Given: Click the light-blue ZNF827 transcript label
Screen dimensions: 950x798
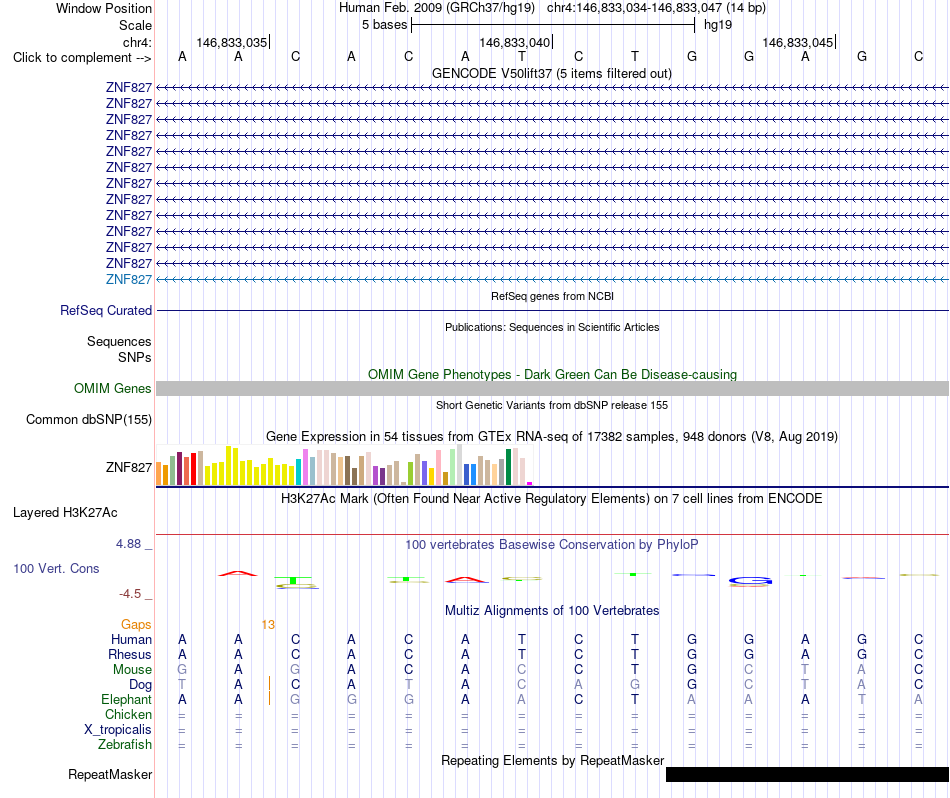Looking at the screenshot, I should tap(128, 279).
